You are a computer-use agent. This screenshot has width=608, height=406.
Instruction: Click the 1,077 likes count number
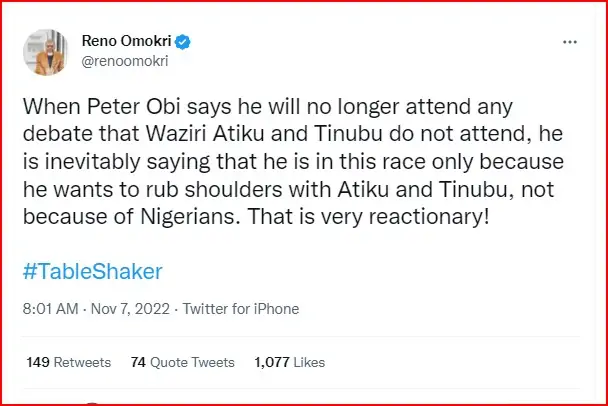click(x=273, y=362)
